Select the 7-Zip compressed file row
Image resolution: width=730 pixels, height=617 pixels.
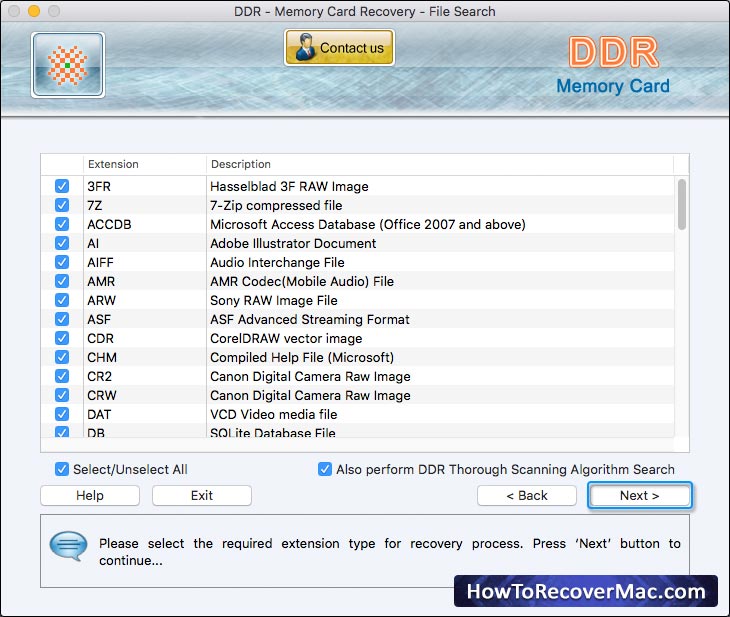[x=358, y=205]
